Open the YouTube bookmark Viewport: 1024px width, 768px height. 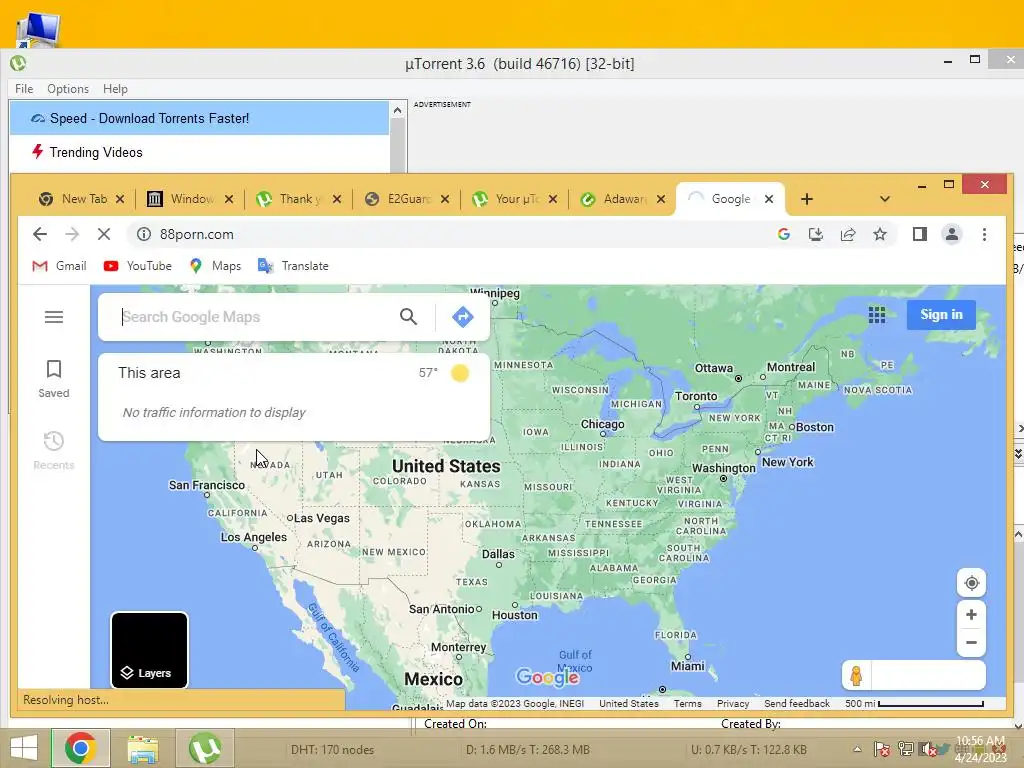tap(138, 266)
